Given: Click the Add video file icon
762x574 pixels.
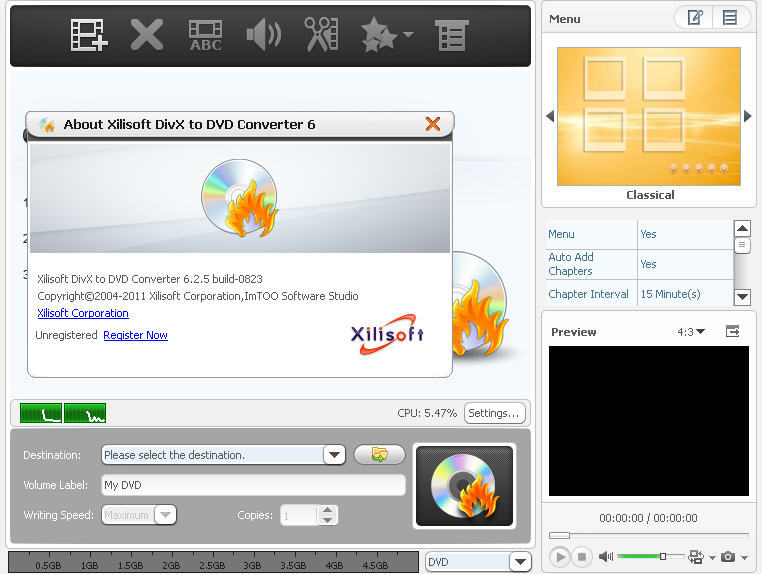Looking at the screenshot, I should click(89, 35).
